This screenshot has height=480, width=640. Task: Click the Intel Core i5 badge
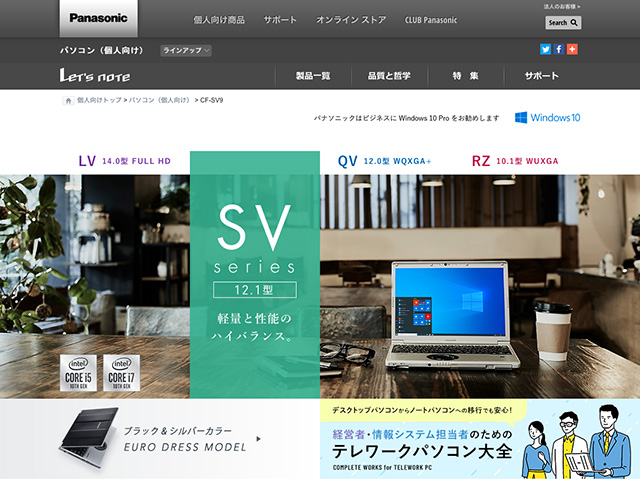tap(78, 373)
